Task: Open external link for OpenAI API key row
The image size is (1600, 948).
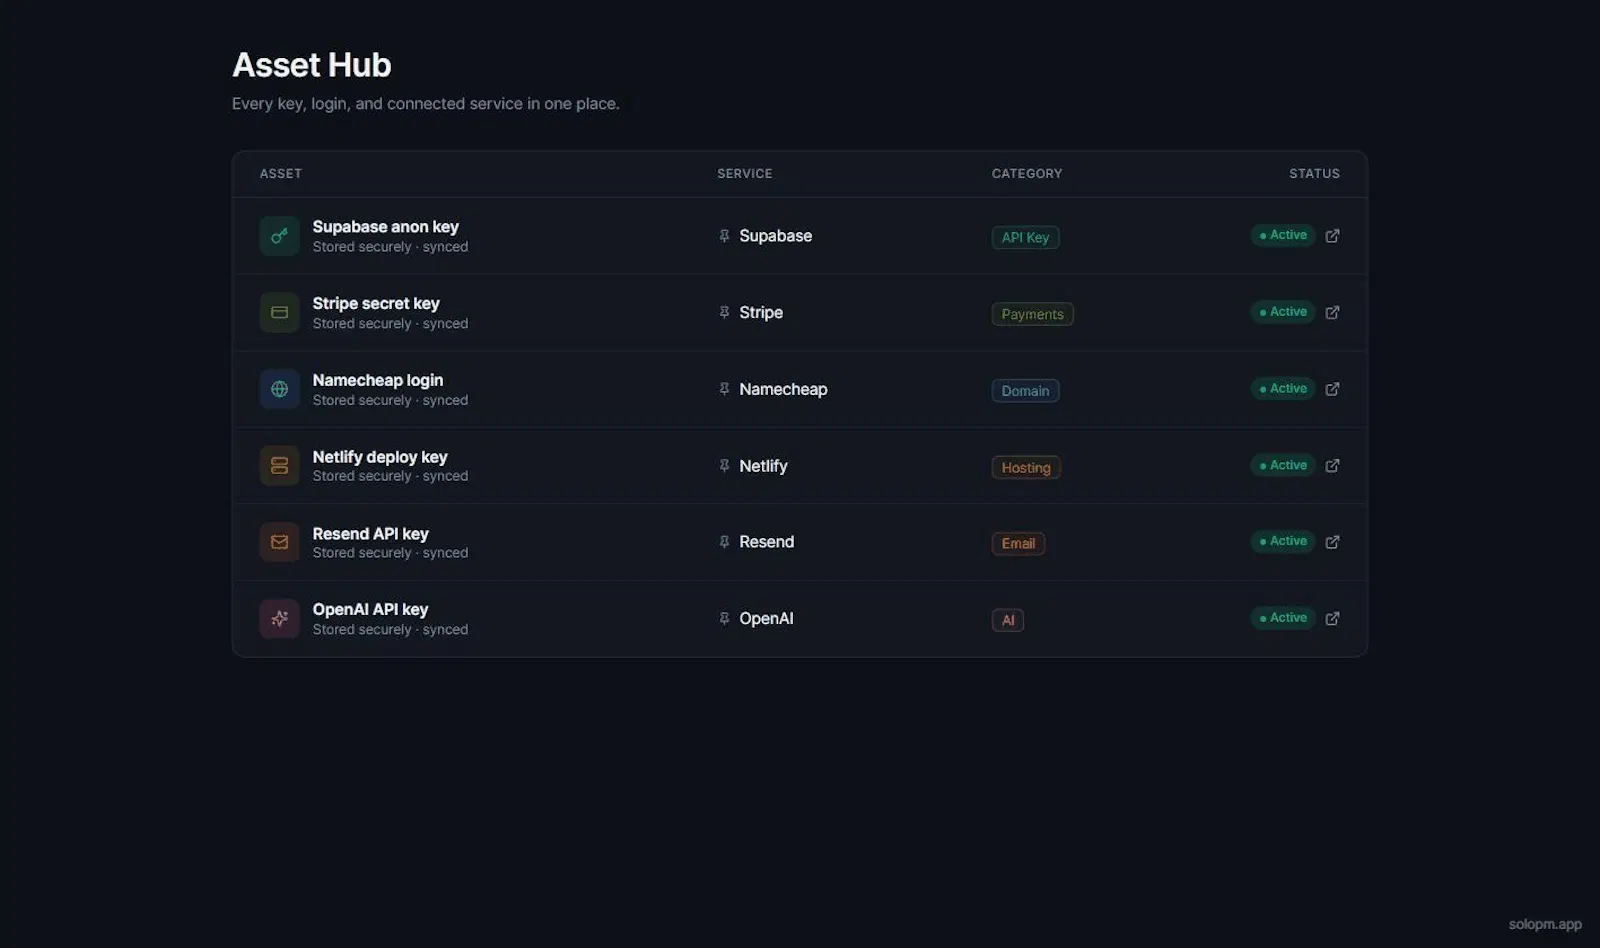Action: pos(1332,619)
